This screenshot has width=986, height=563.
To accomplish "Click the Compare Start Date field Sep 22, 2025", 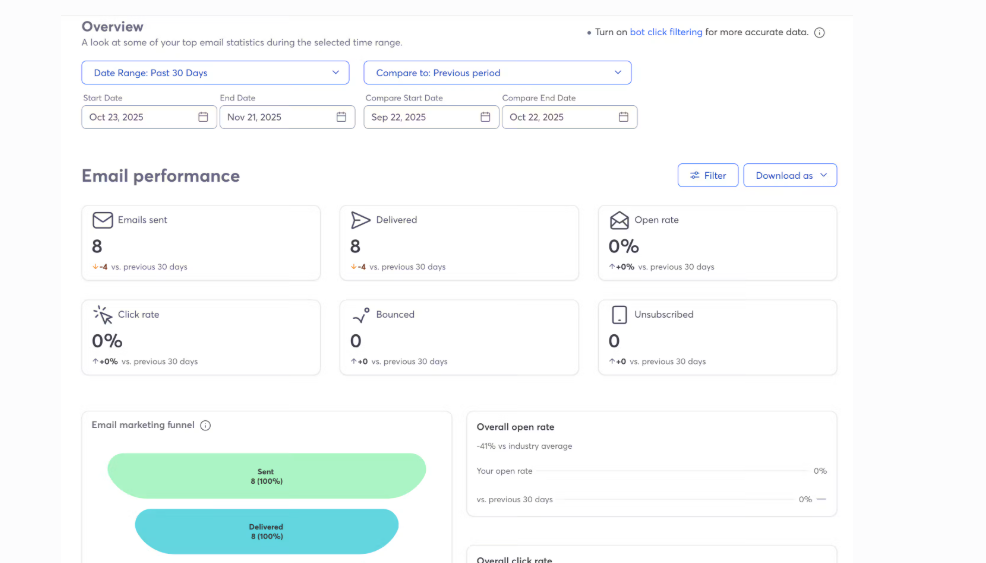I will click(x=431, y=117).
